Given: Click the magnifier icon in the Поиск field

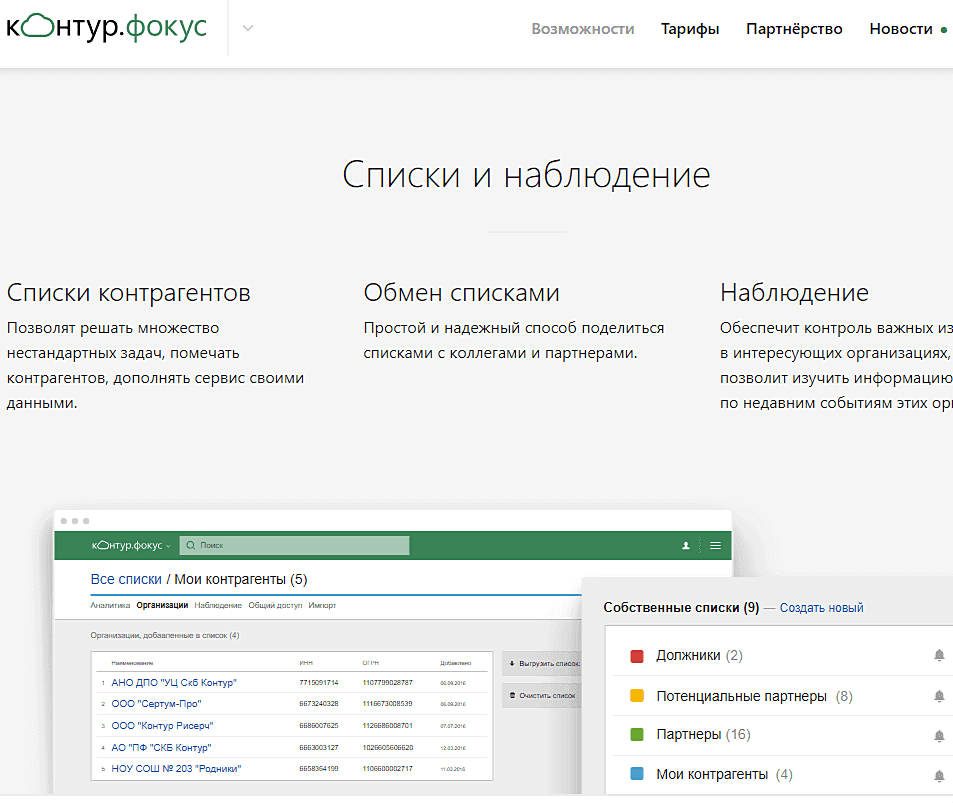Looking at the screenshot, I should pos(190,546).
